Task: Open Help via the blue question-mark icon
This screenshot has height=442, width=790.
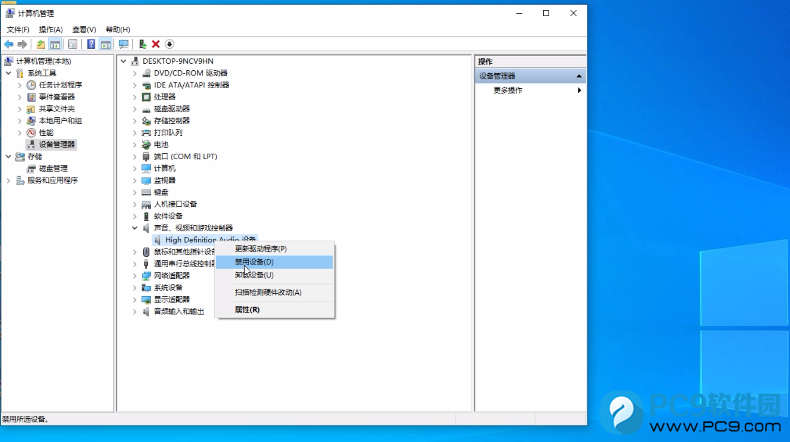Action: [x=91, y=44]
